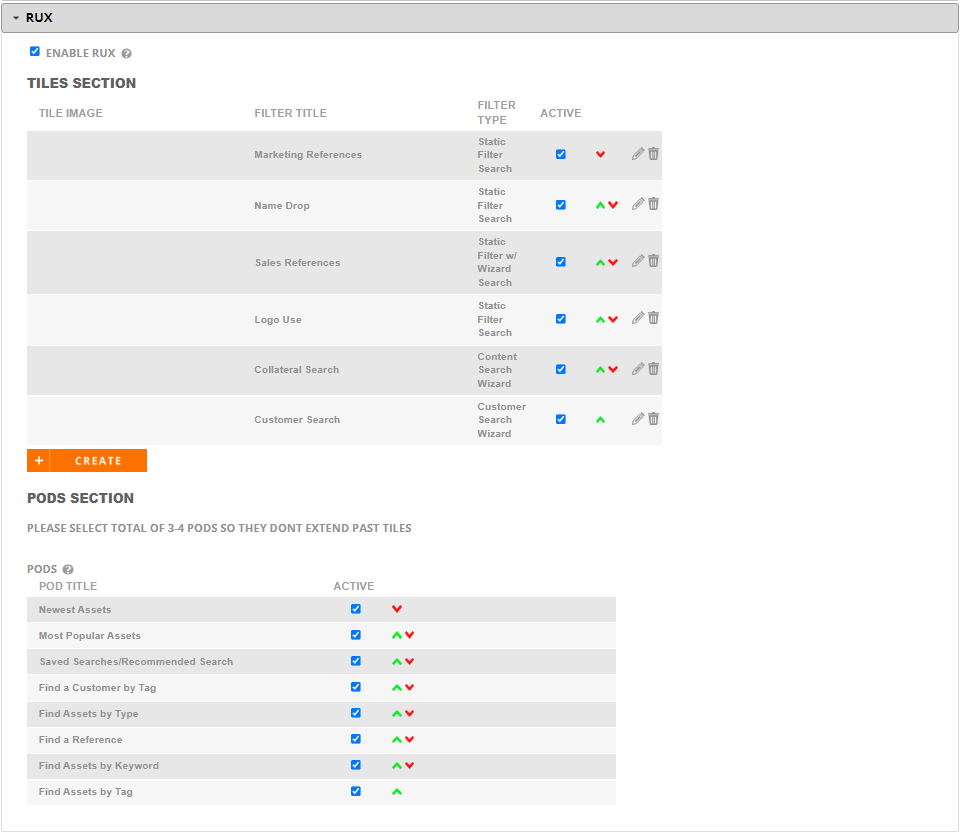Open help icon next to Pods label
Viewport: 962px width, 836px height.
pos(68,569)
